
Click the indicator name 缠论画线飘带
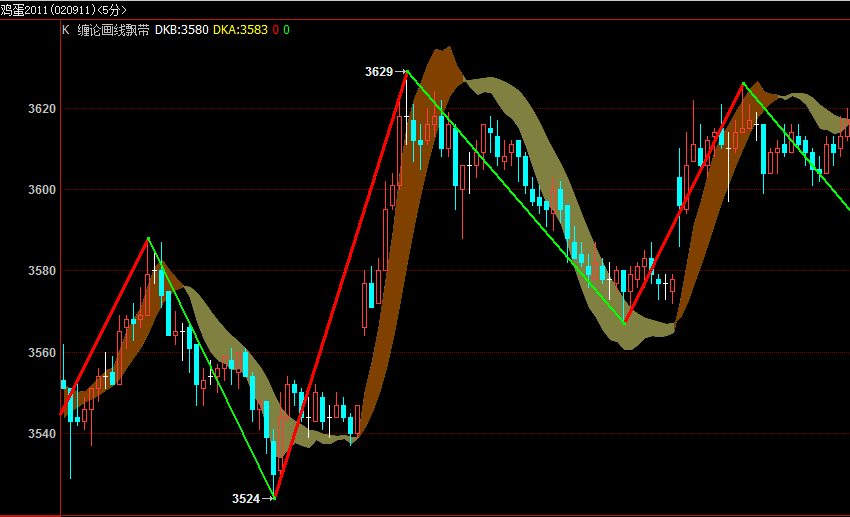tap(113, 30)
